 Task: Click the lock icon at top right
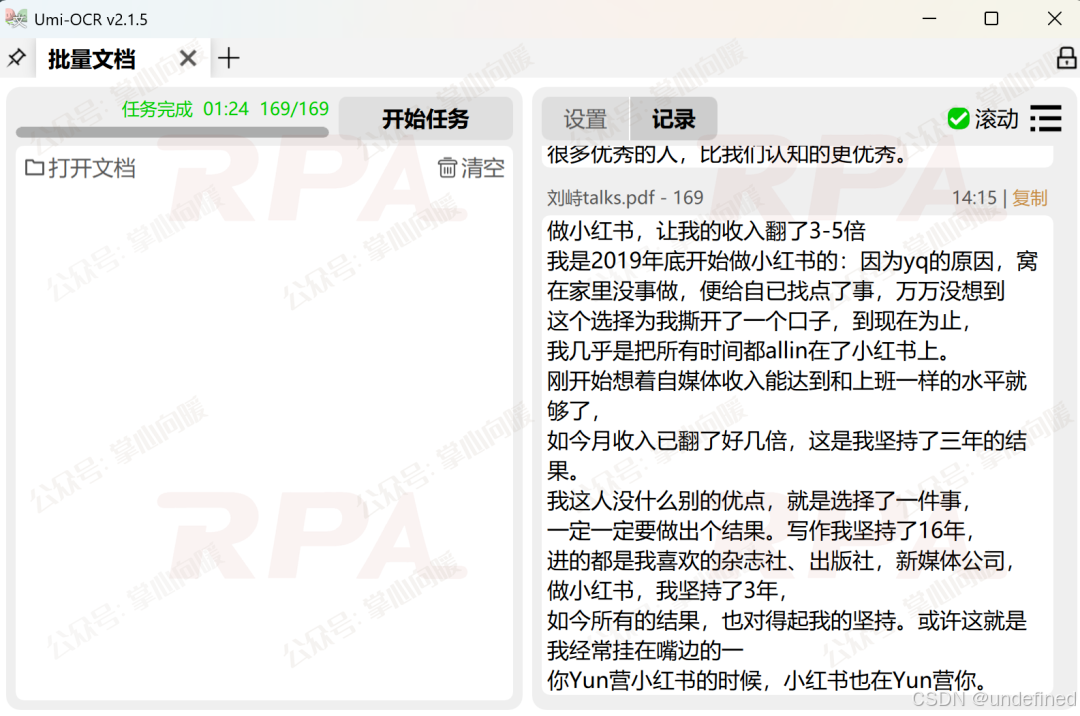tap(1067, 58)
